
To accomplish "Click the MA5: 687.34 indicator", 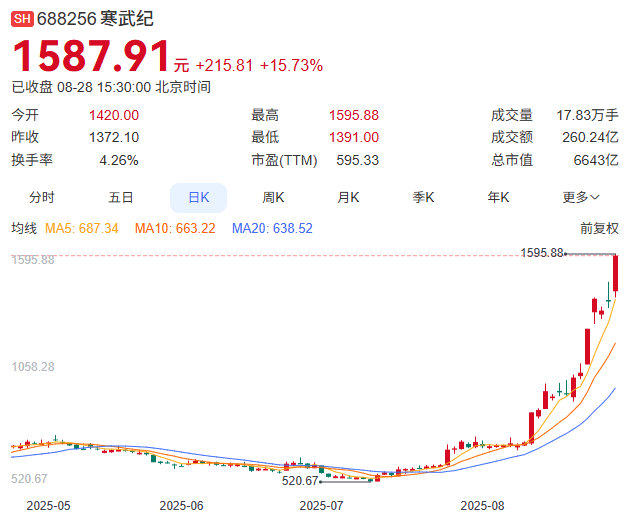I will point(82,228).
